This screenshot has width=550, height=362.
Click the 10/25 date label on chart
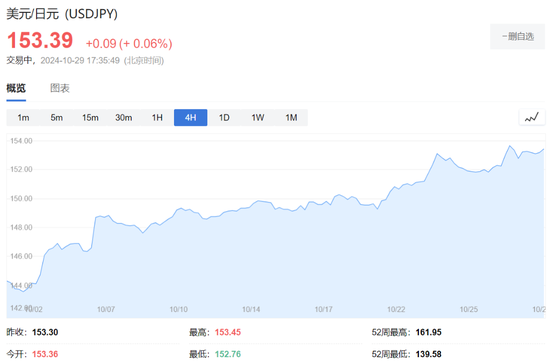click(x=469, y=309)
